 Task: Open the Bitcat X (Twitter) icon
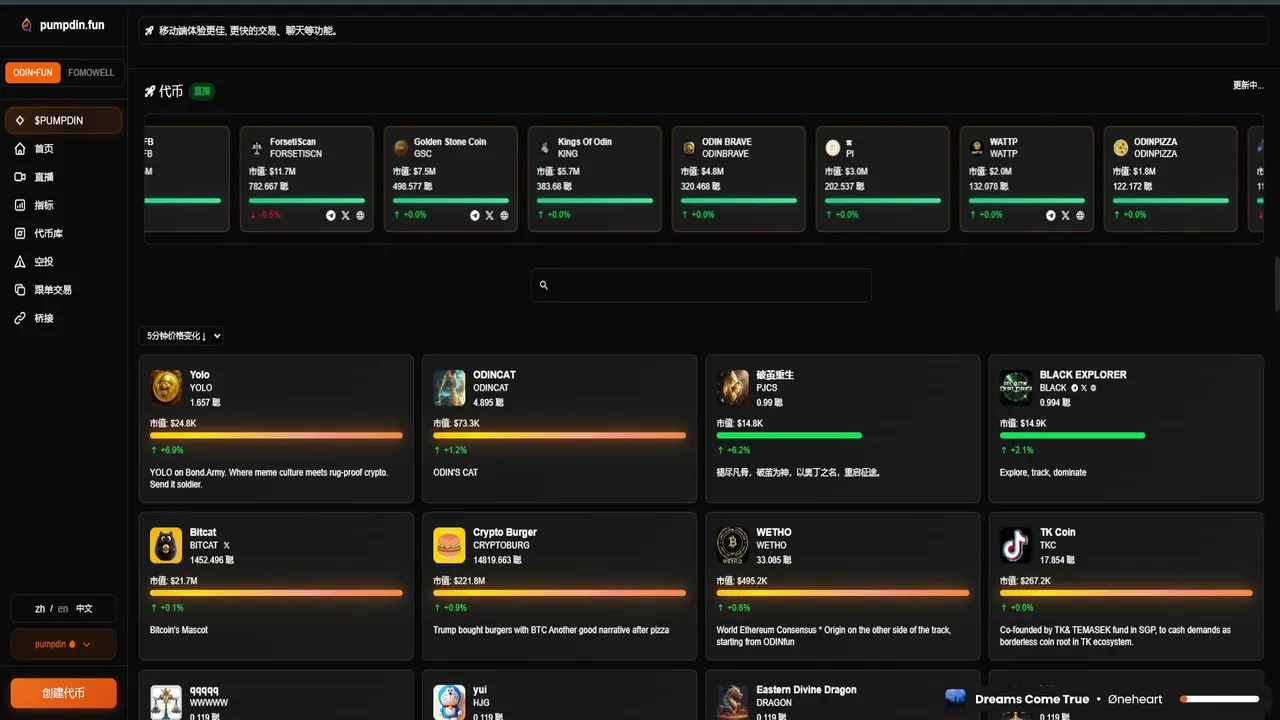[x=226, y=546]
